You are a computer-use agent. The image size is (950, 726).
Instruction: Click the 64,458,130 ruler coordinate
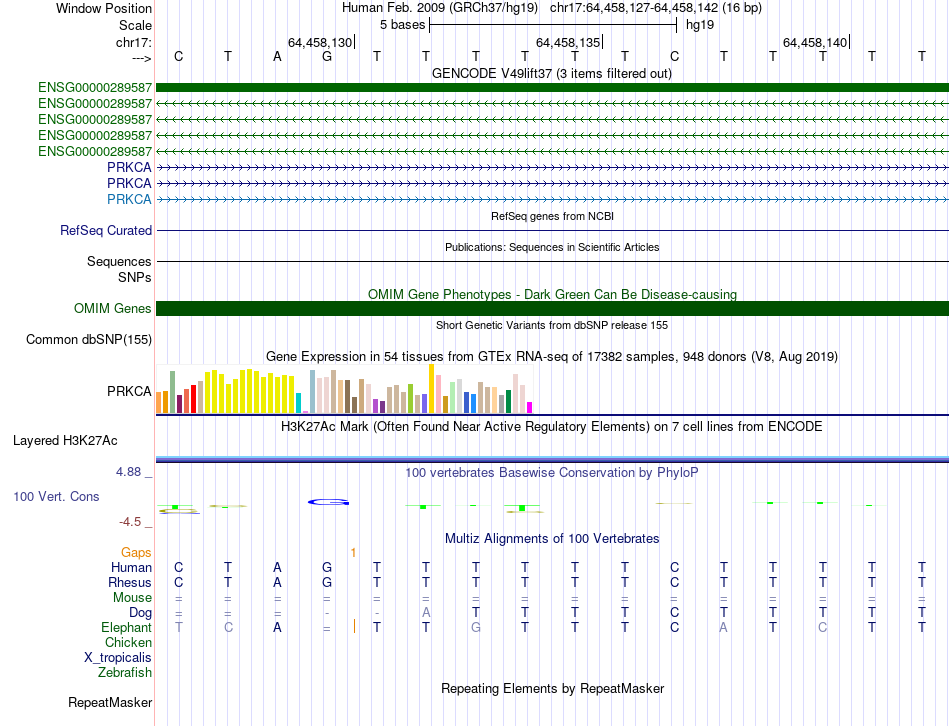coord(319,42)
